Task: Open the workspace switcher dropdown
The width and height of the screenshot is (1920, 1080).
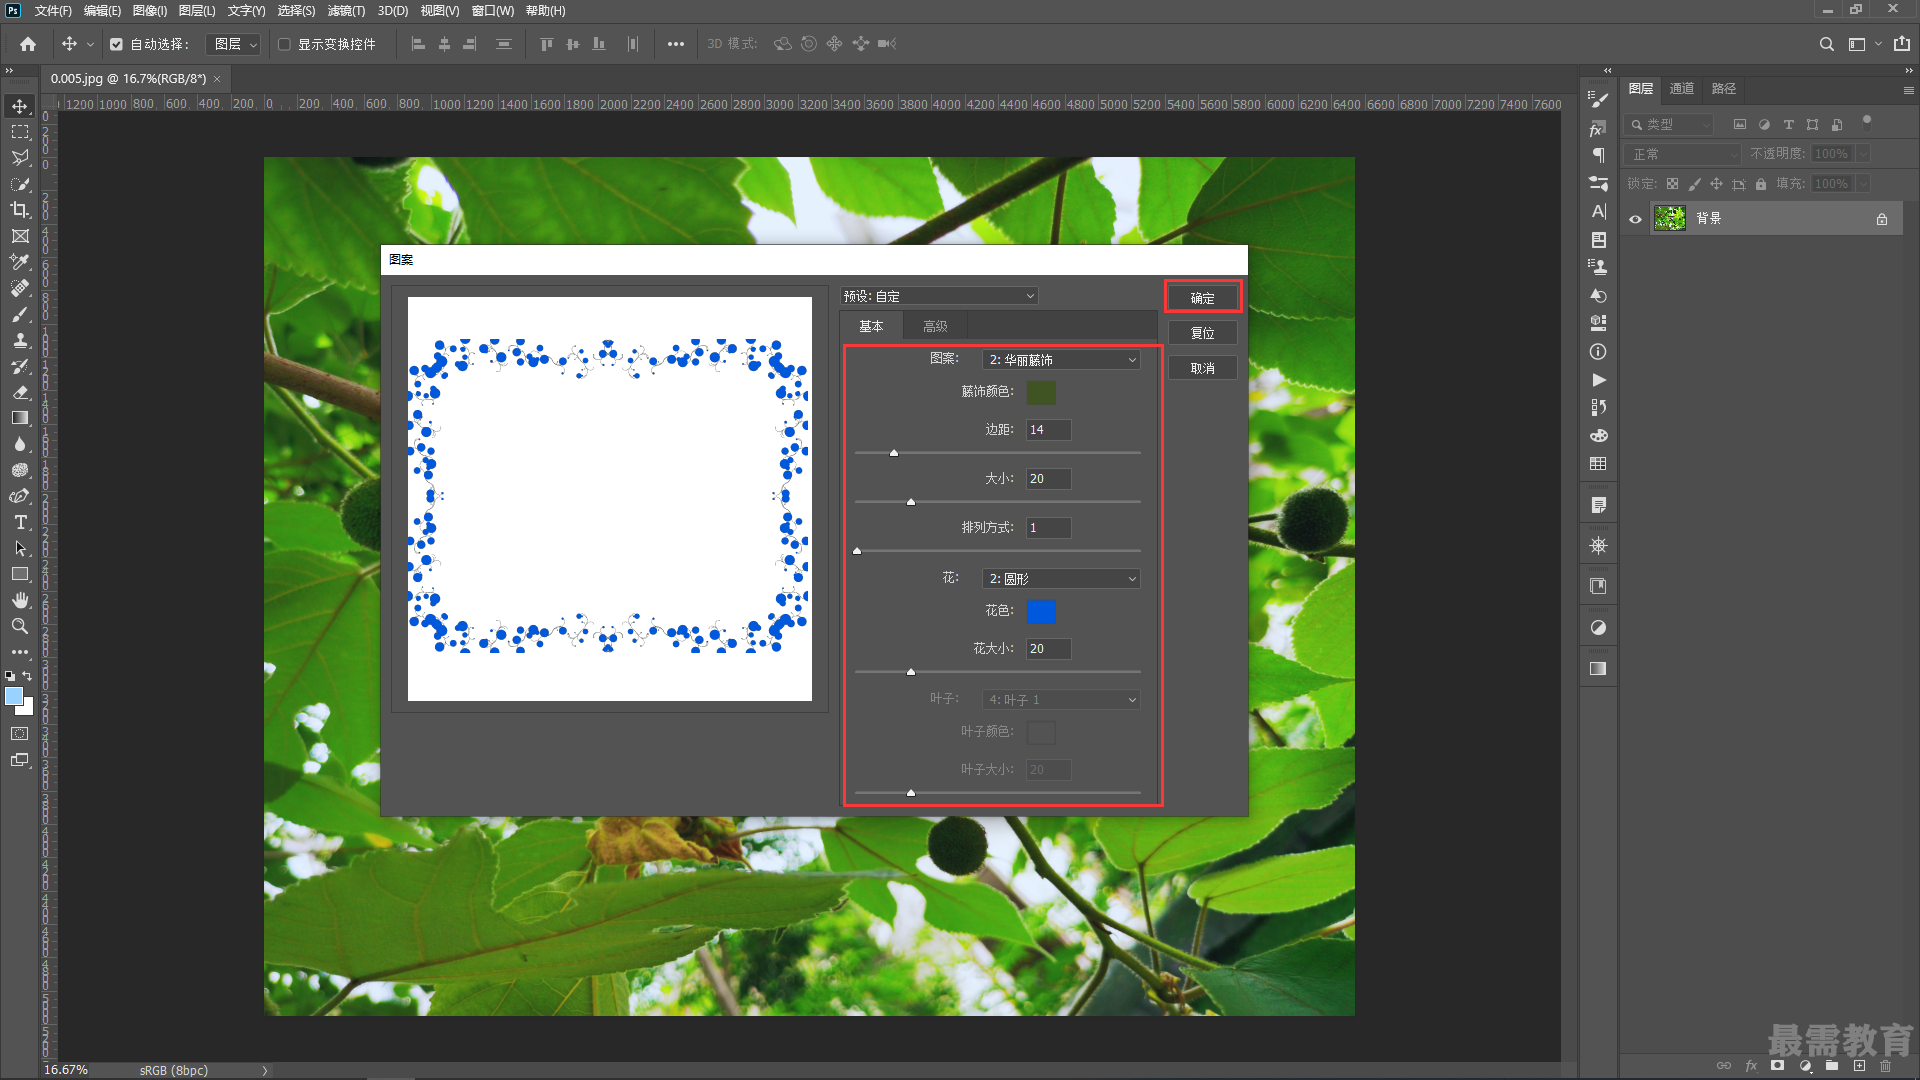Action: (1864, 44)
